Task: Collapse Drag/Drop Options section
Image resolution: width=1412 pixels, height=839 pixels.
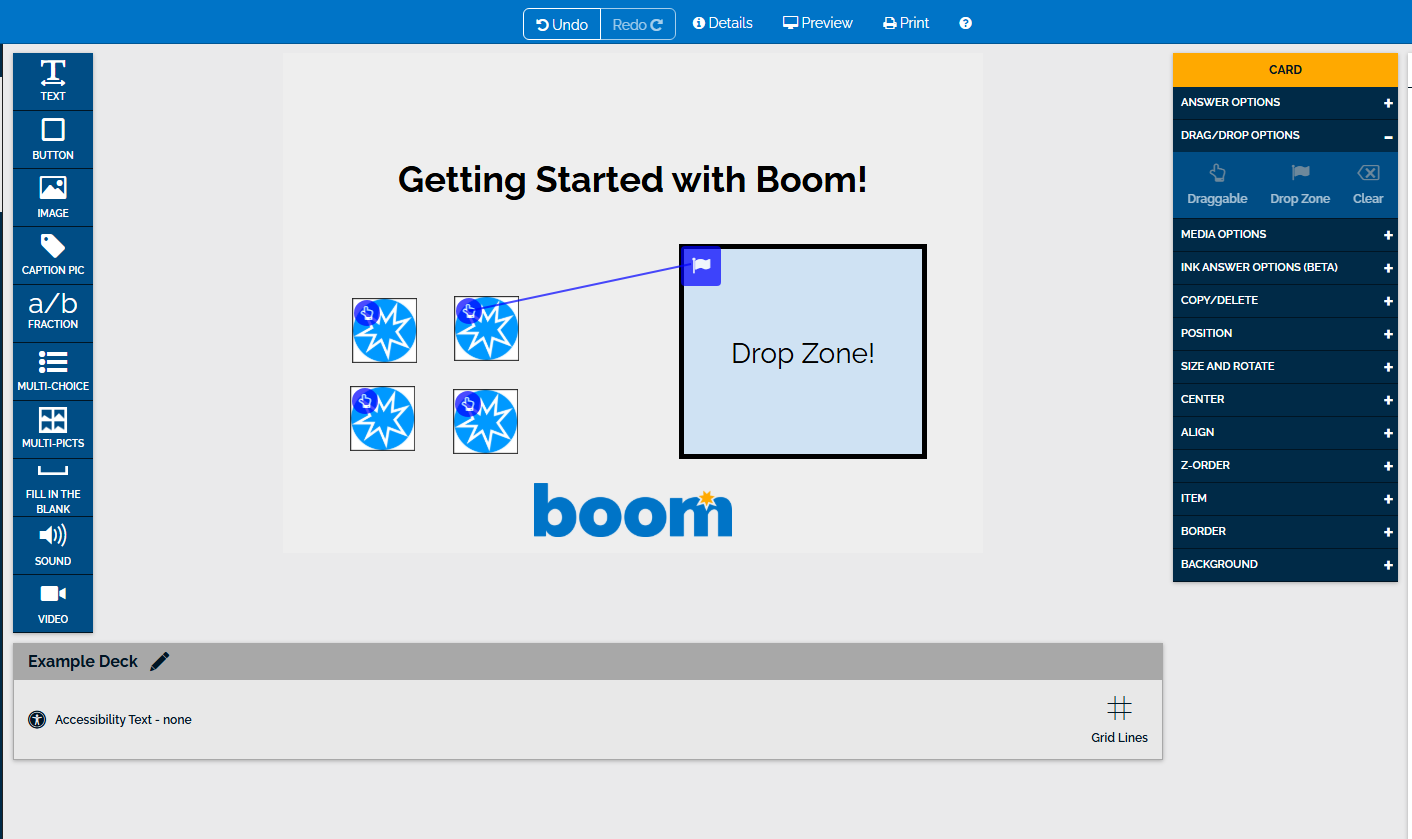Action: coord(1285,135)
